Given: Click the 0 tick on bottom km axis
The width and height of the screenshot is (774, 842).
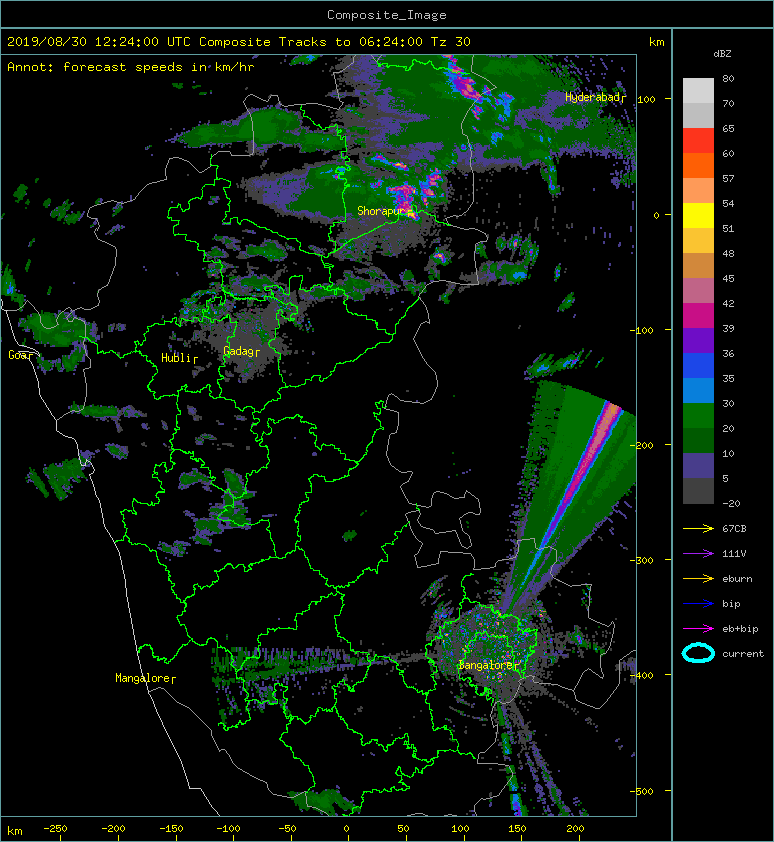Looking at the screenshot, I should 346,829.
